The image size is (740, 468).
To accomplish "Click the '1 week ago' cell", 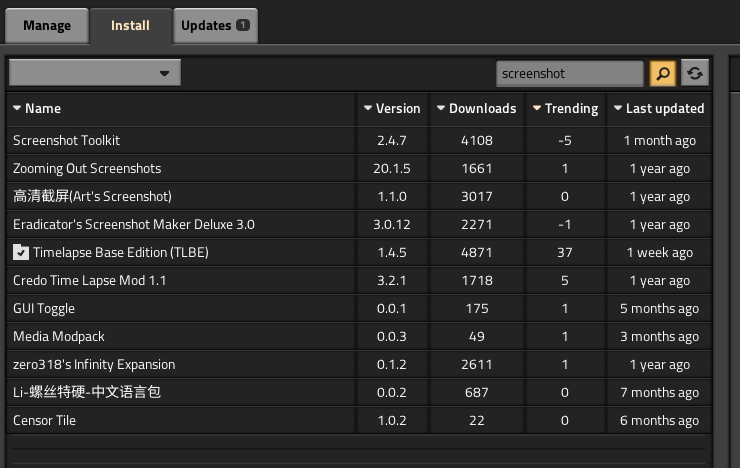I will click(659, 252).
